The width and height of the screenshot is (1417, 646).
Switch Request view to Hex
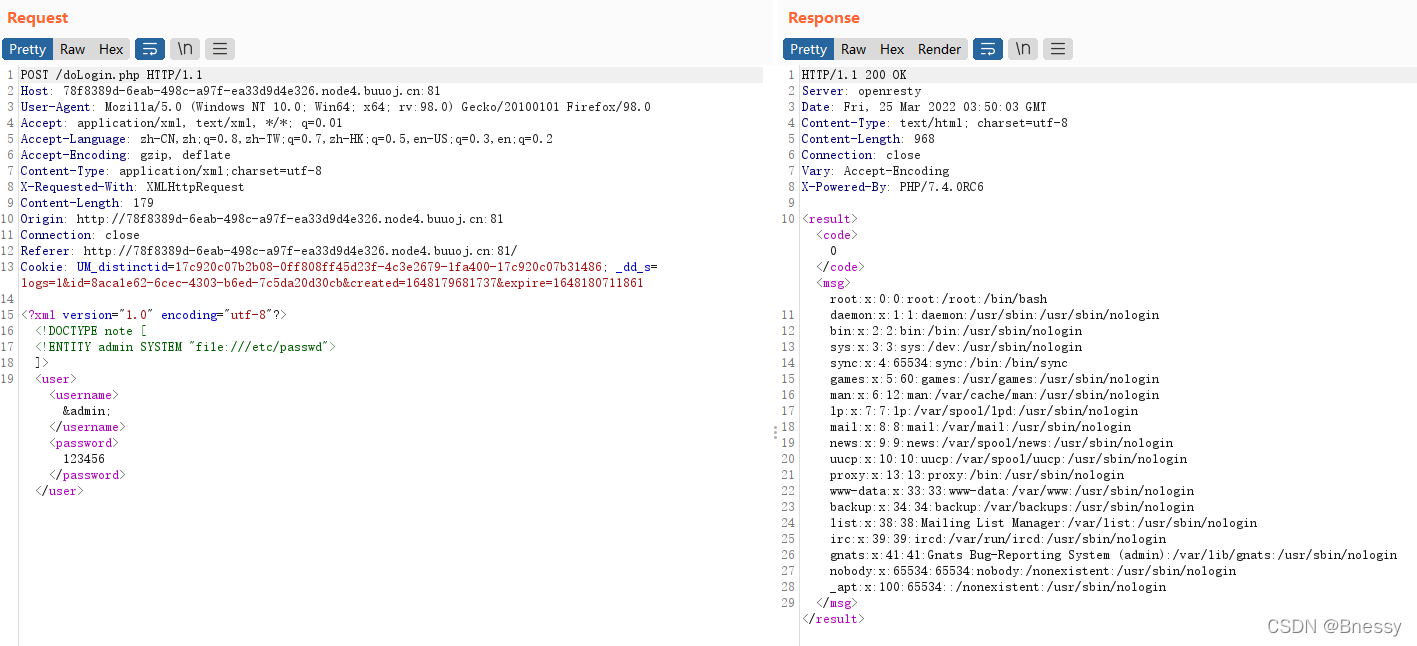pyautogui.click(x=111, y=49)
